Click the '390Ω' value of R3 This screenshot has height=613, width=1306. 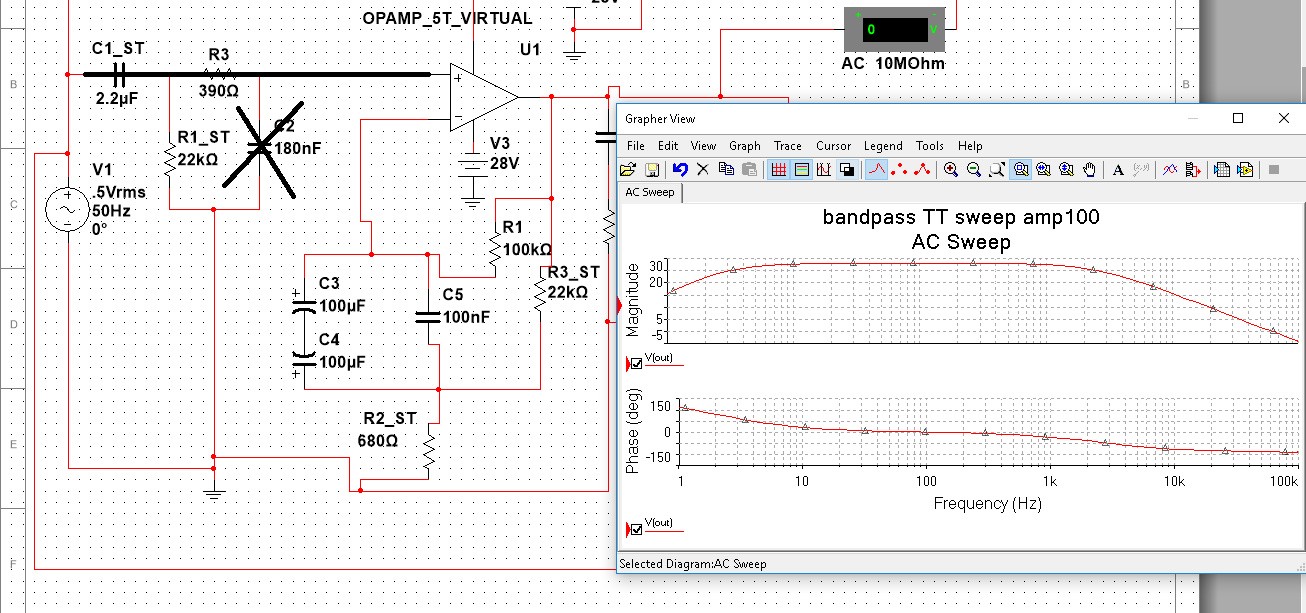pos(218,90)
